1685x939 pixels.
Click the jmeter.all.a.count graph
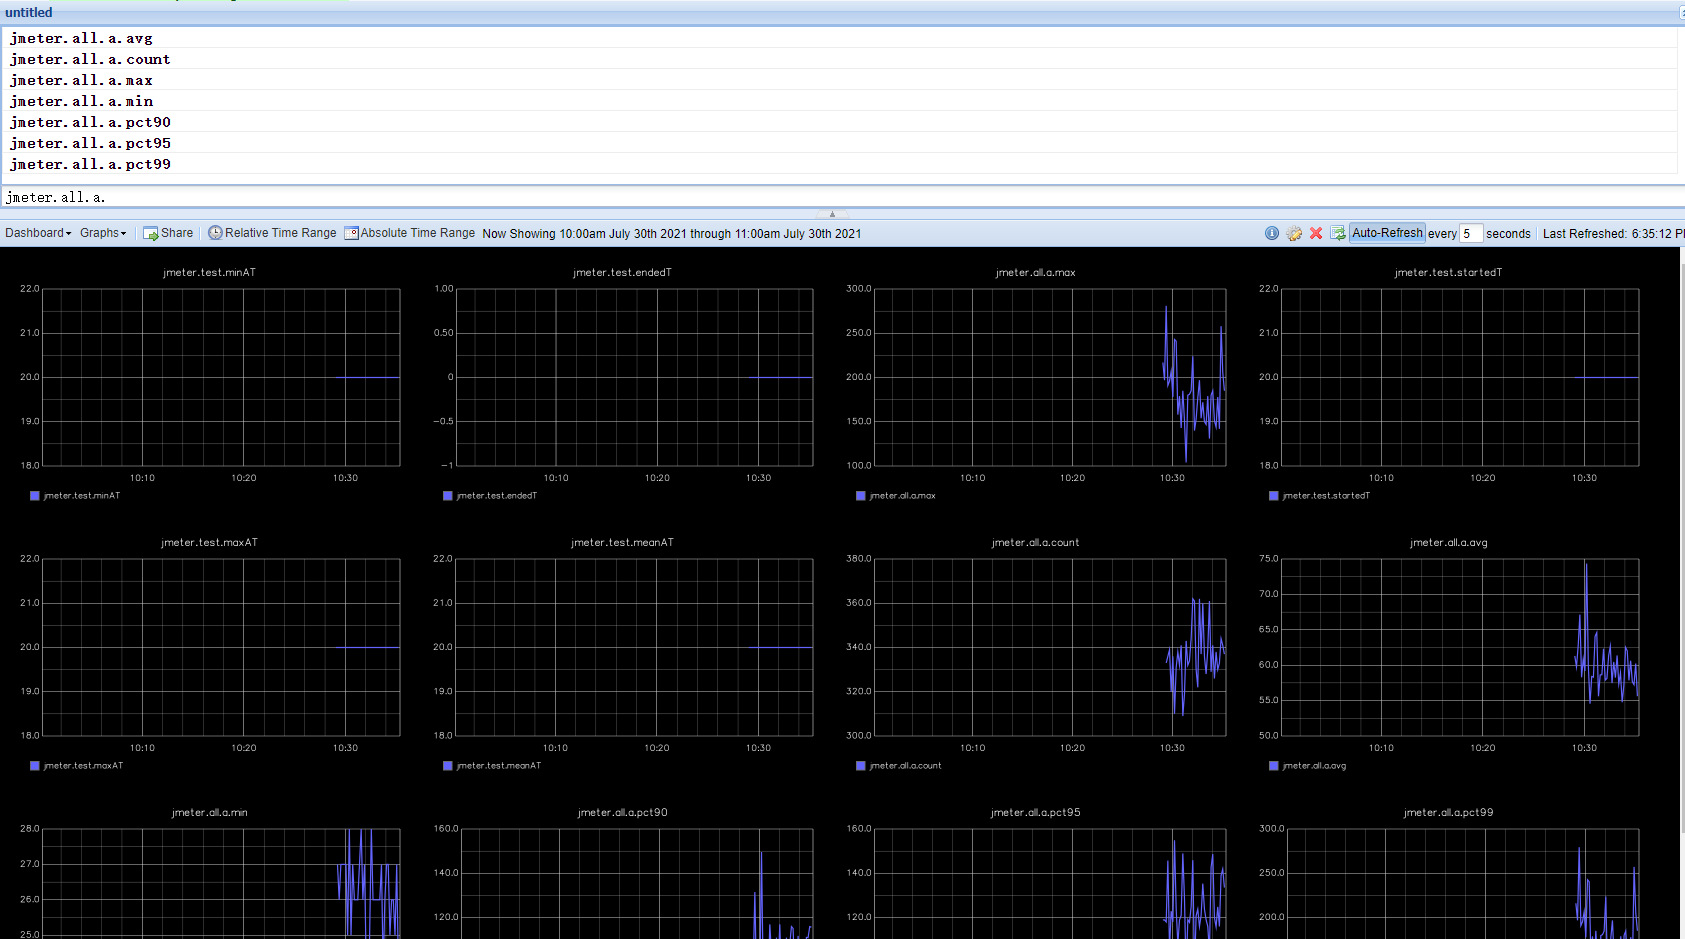point(1049,647)
